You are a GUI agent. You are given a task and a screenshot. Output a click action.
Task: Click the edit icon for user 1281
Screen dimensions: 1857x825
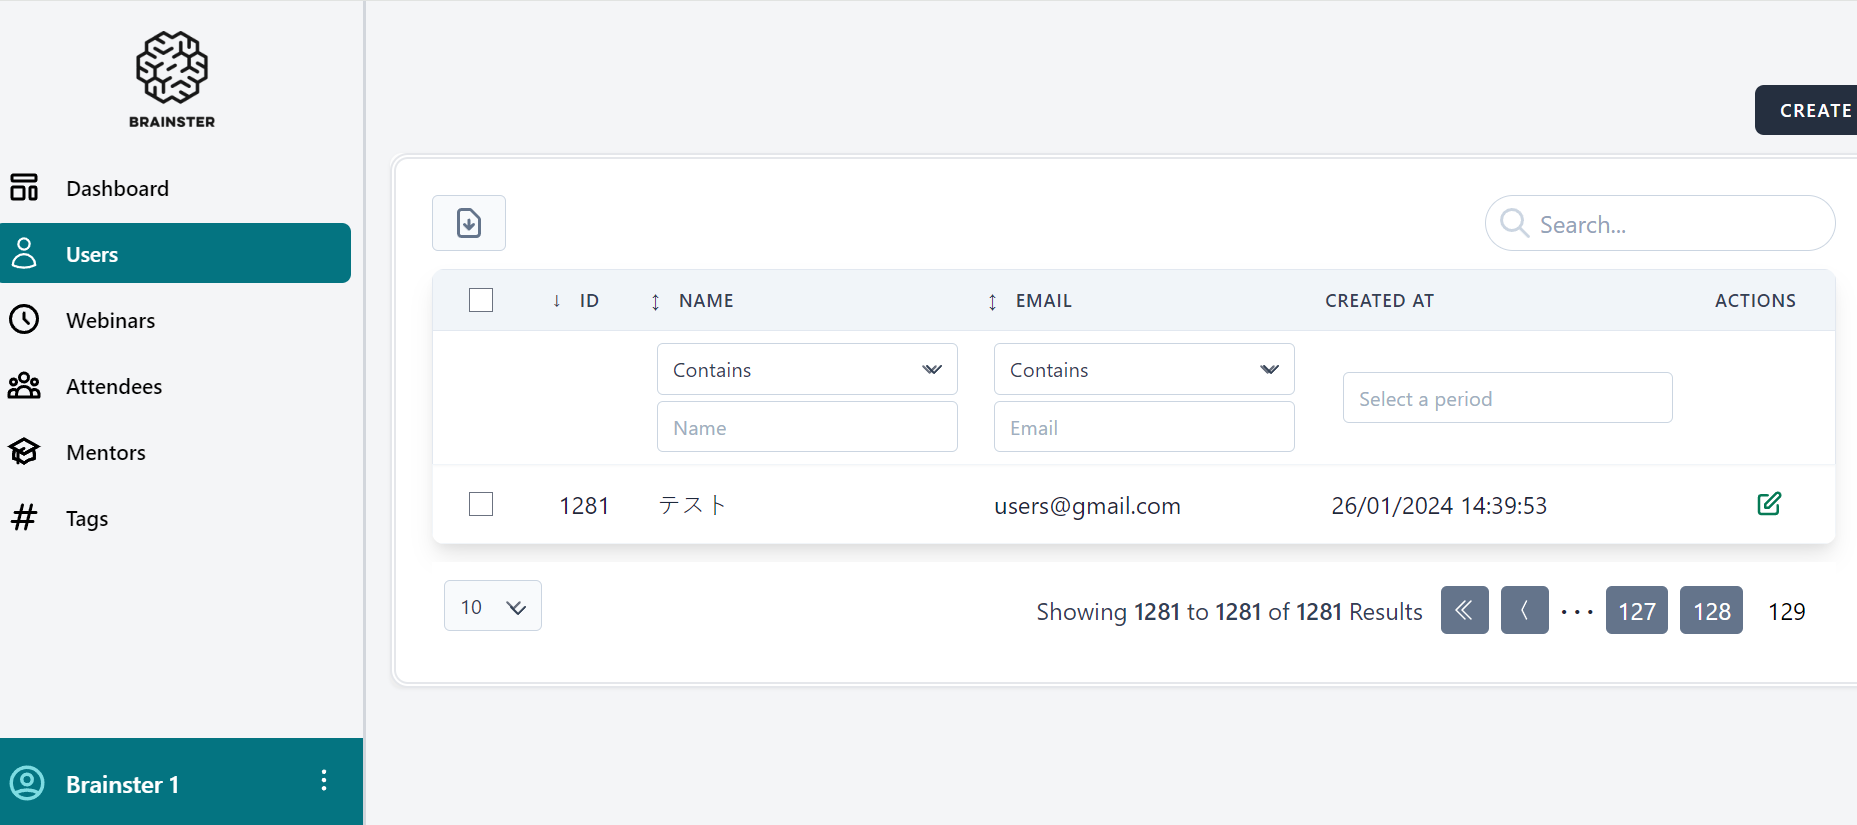coord(1768,504)
